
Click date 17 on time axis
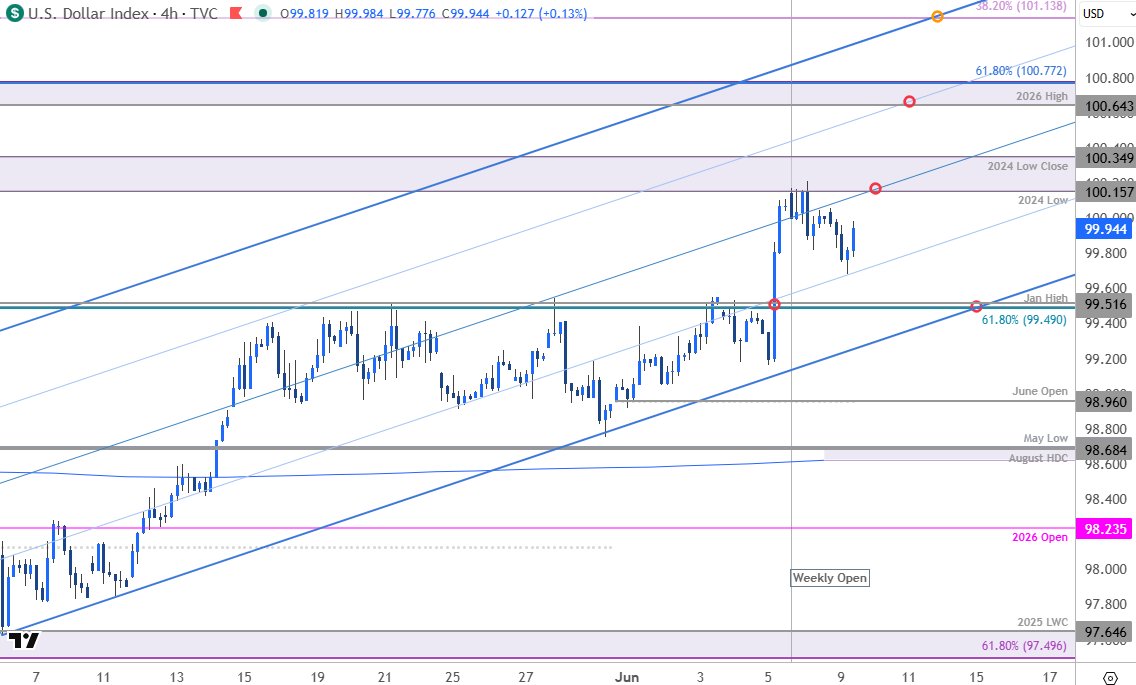point(1050,677)
